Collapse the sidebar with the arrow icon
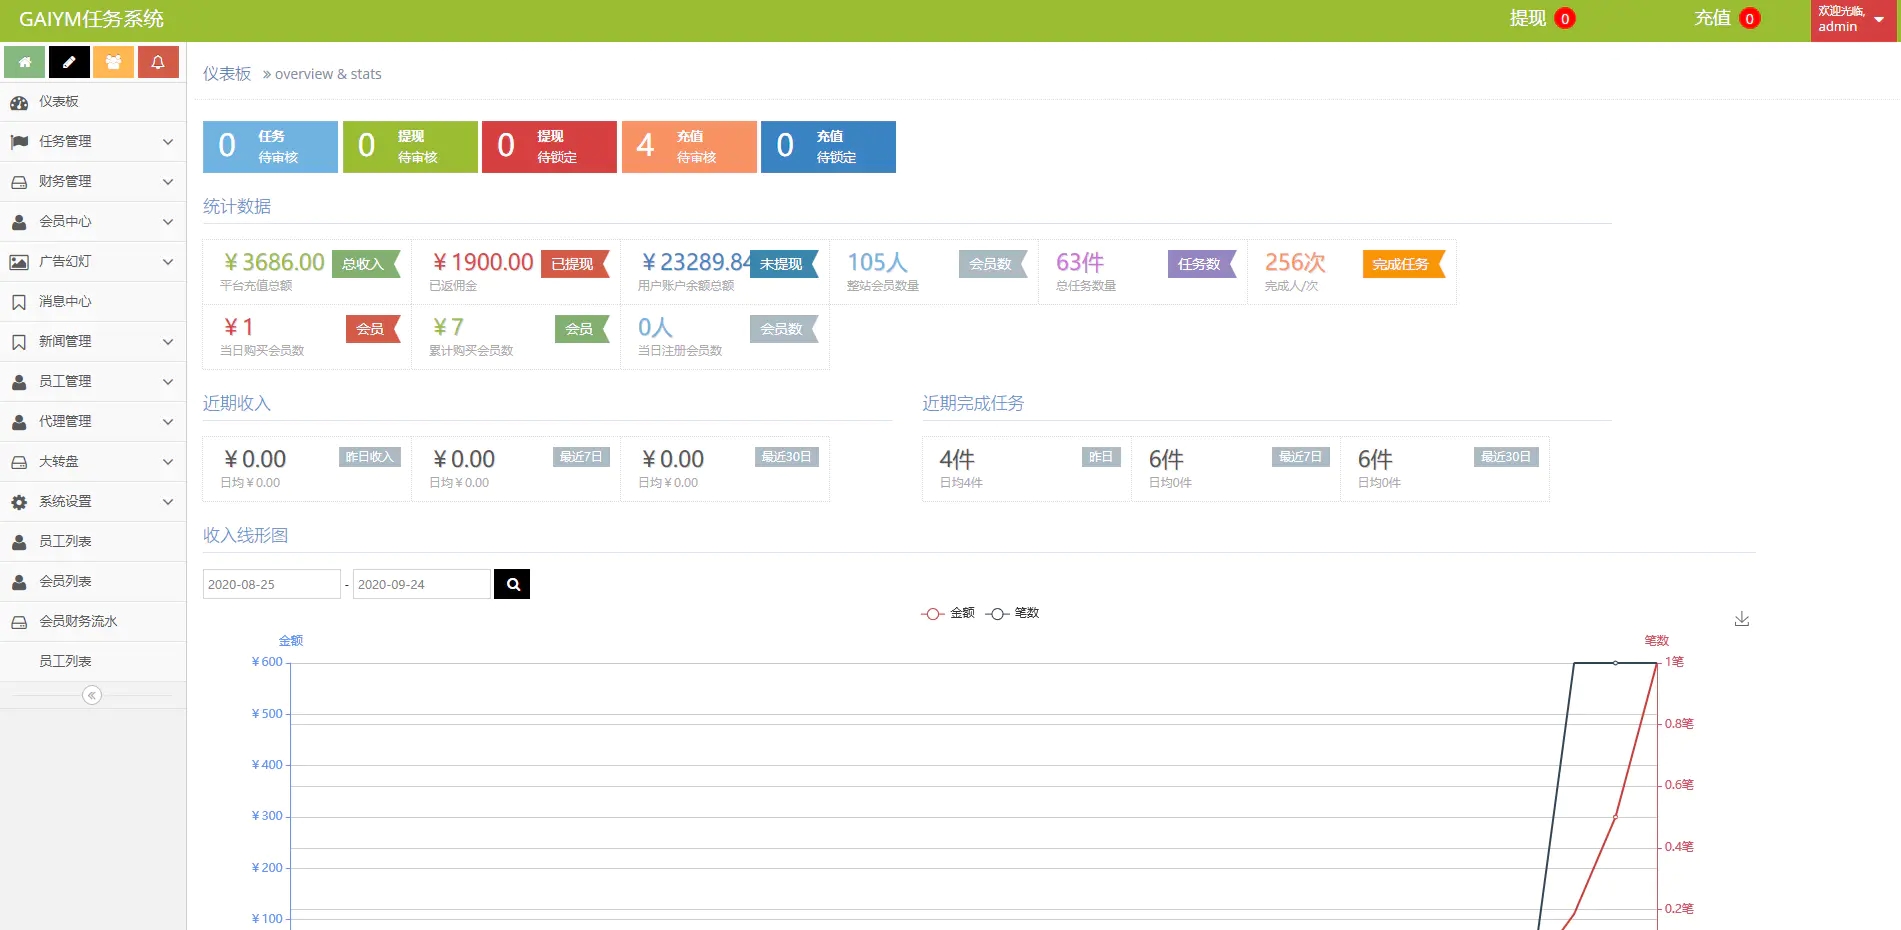Image resolution: width=1901 pixels, height=930 pixels. [x=92, y=695]
